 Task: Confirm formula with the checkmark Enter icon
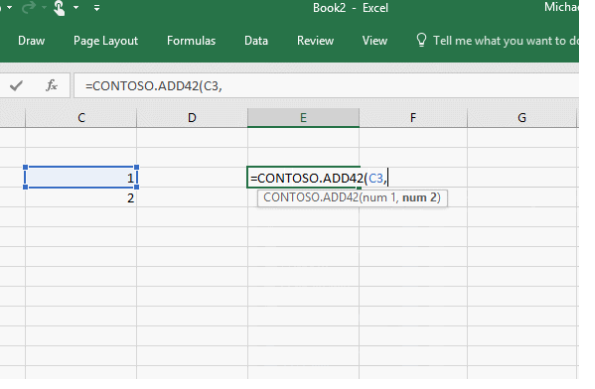click(16, 86)
